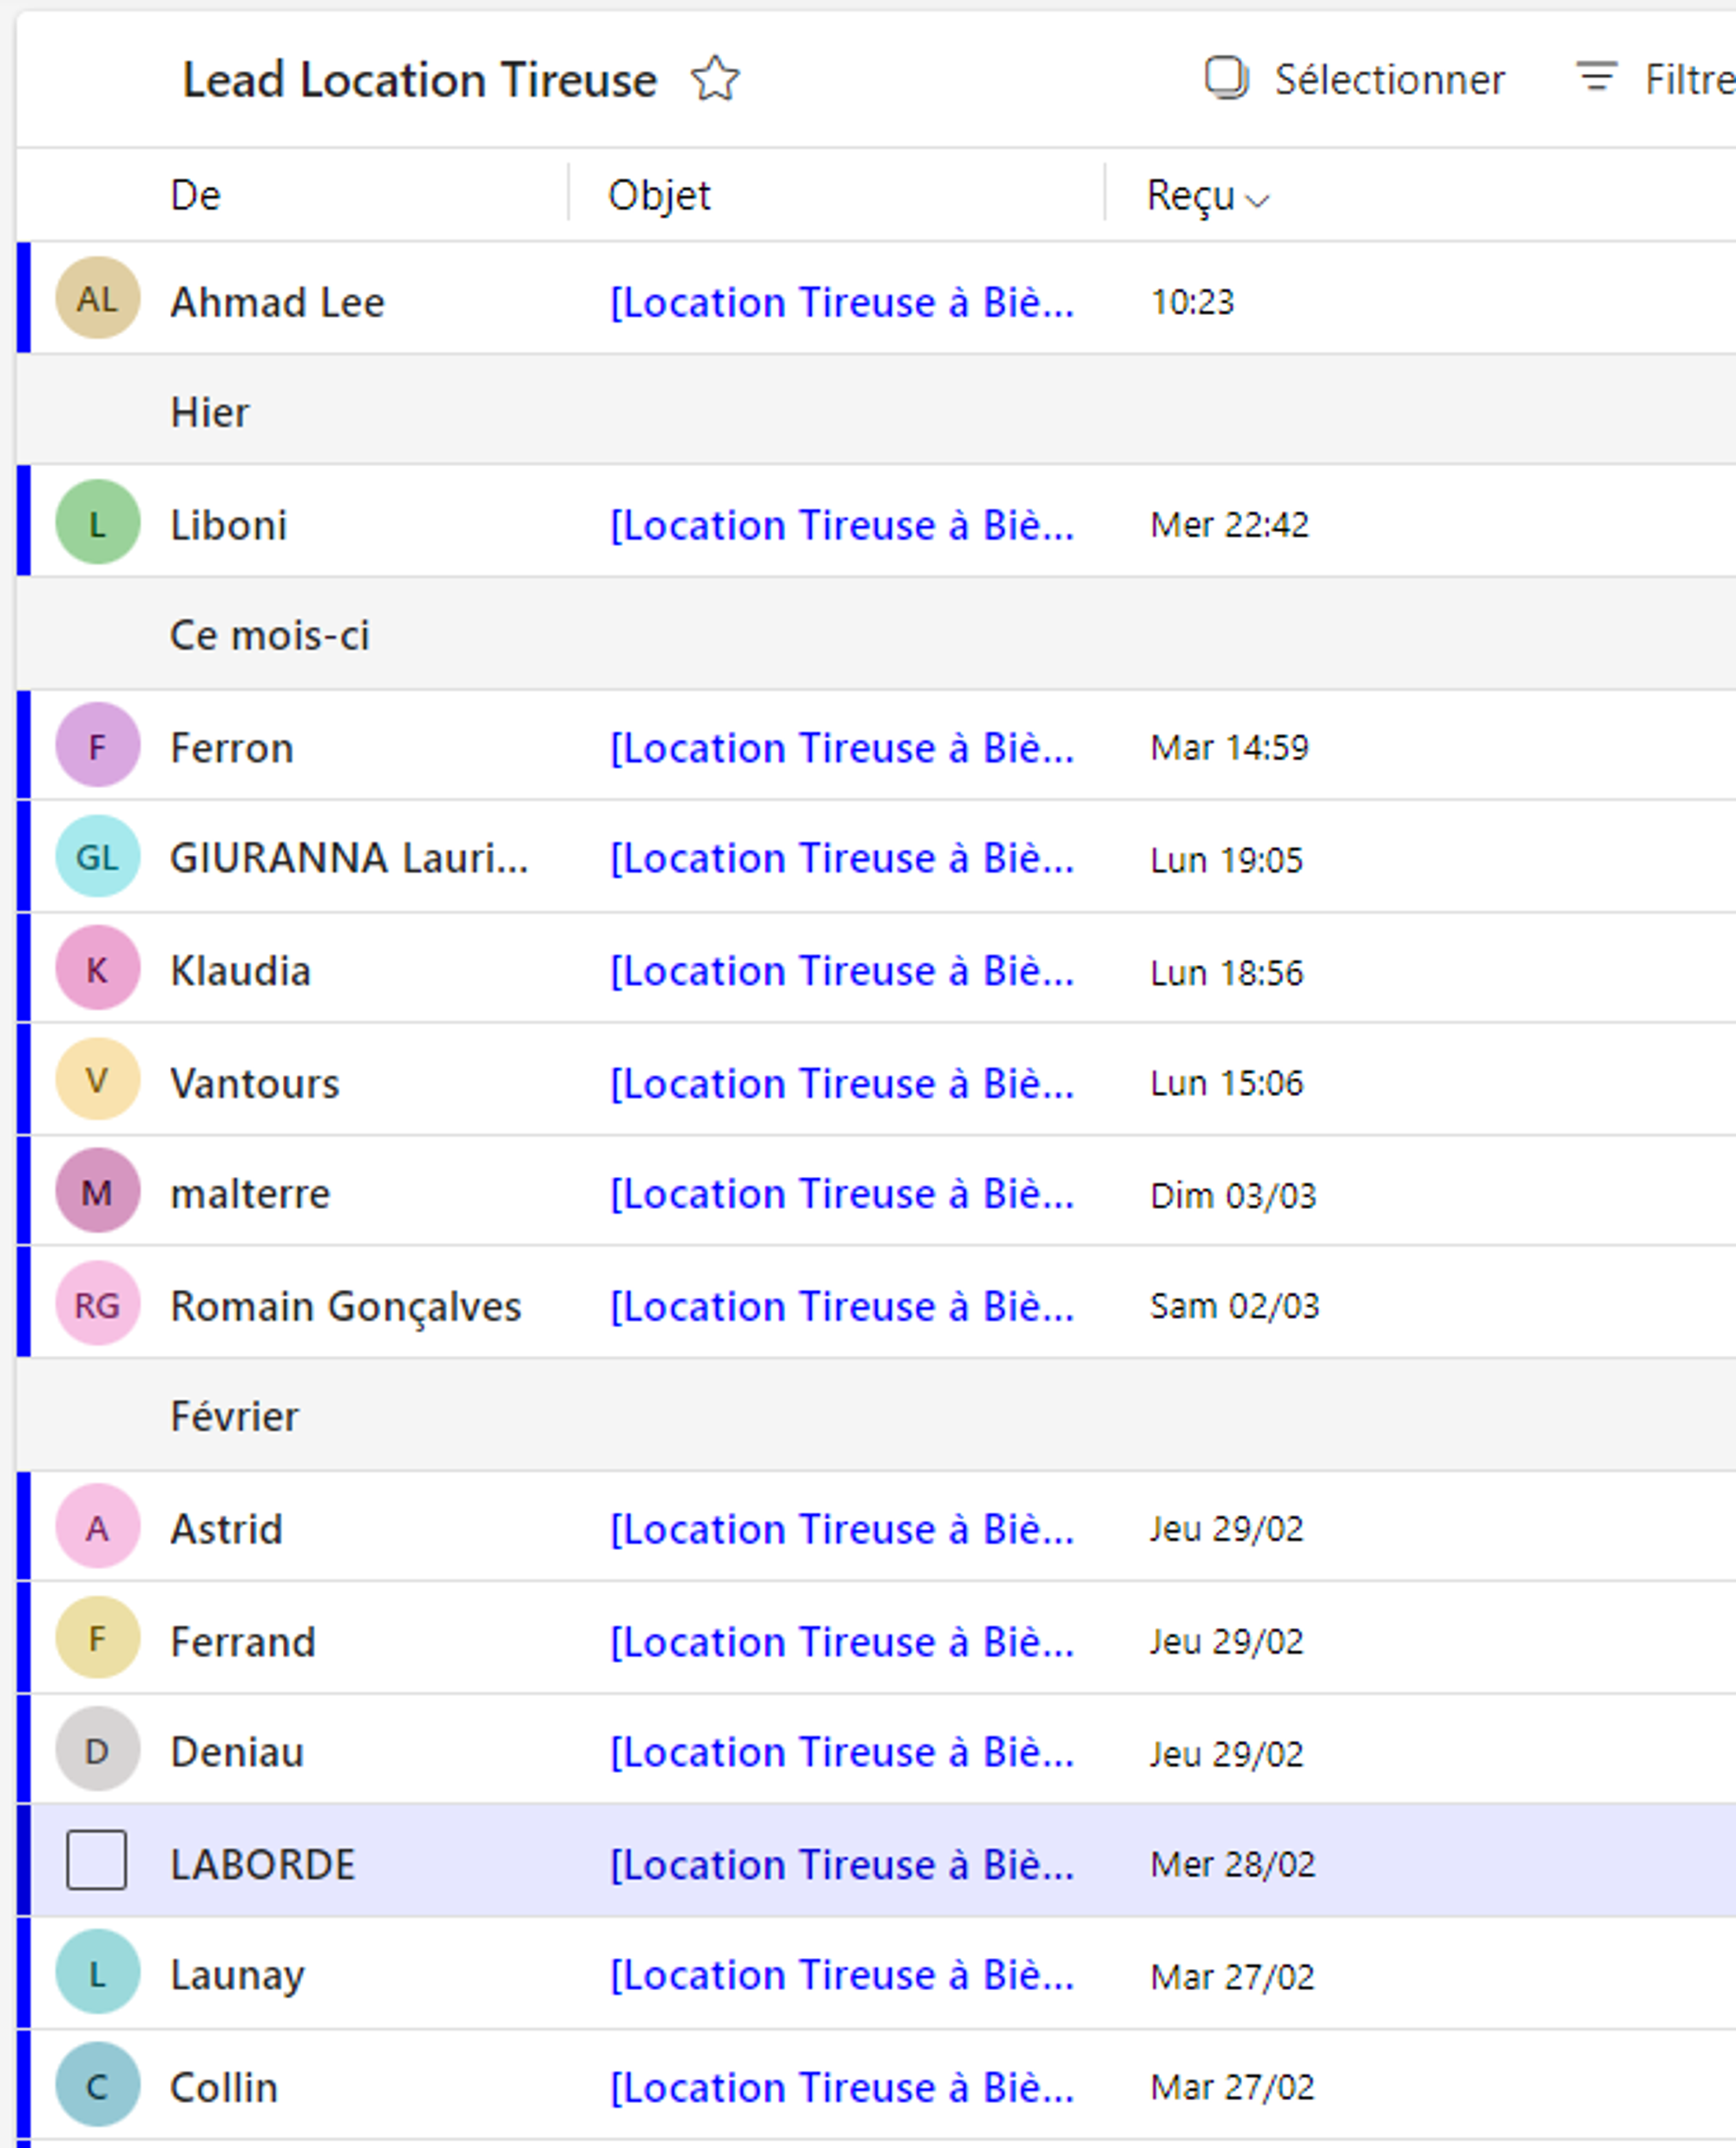Open the malterre email received Dim 03/03

842,1194
